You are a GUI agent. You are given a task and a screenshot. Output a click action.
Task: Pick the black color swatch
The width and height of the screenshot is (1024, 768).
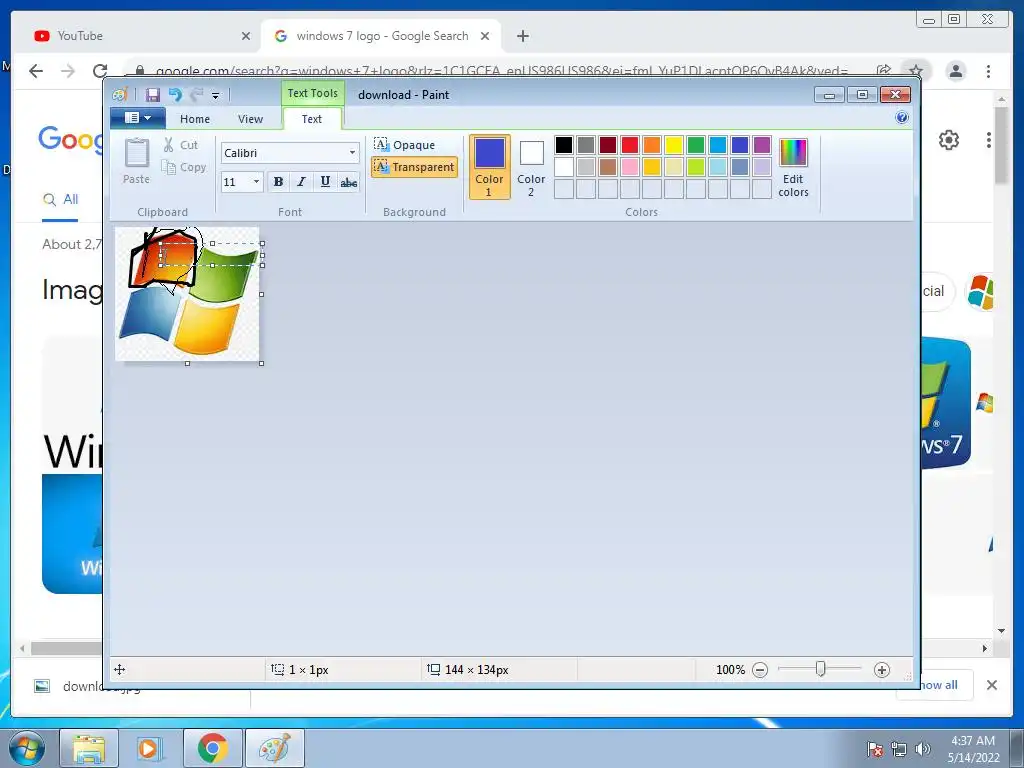point(564,144)
